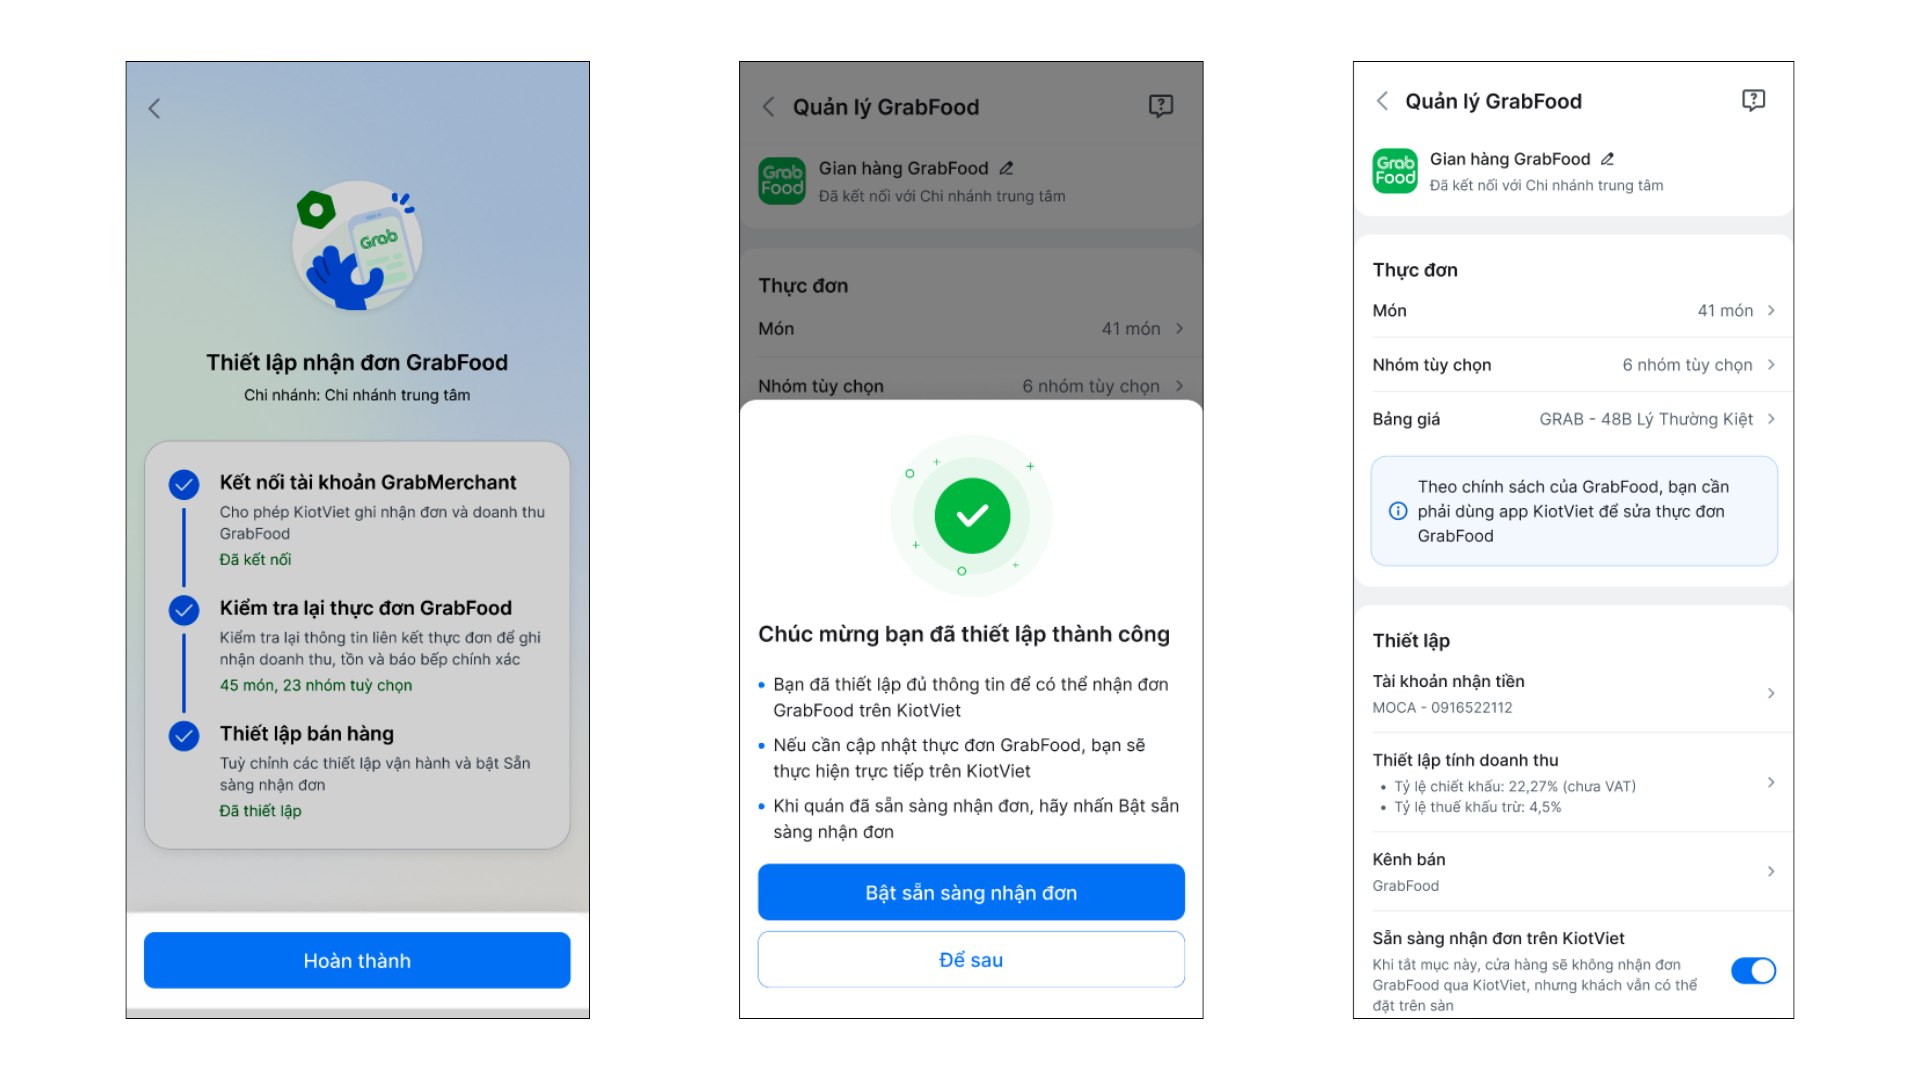The image size is (1920, 1080).
Task: Click the Để sau button
Action: [x=971, y=960]
